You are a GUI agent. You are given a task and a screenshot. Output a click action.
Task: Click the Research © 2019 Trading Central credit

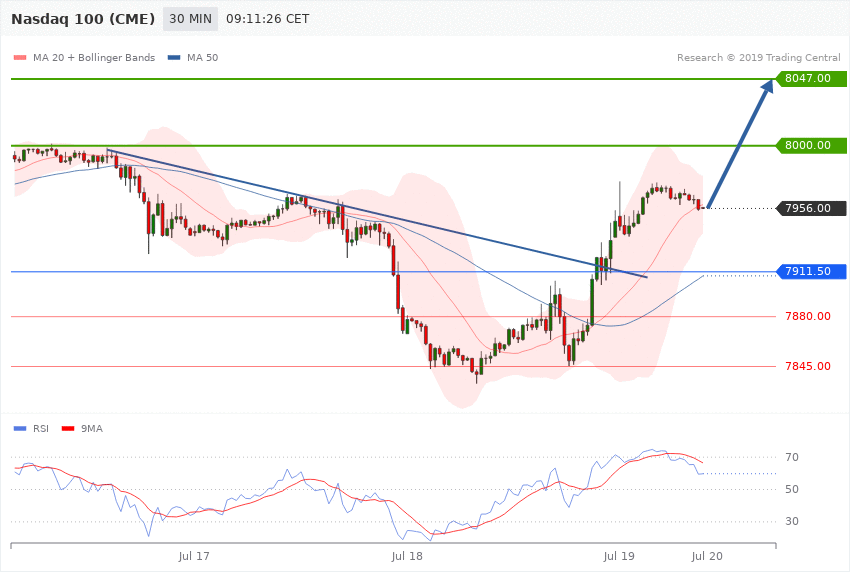(758, 57)
